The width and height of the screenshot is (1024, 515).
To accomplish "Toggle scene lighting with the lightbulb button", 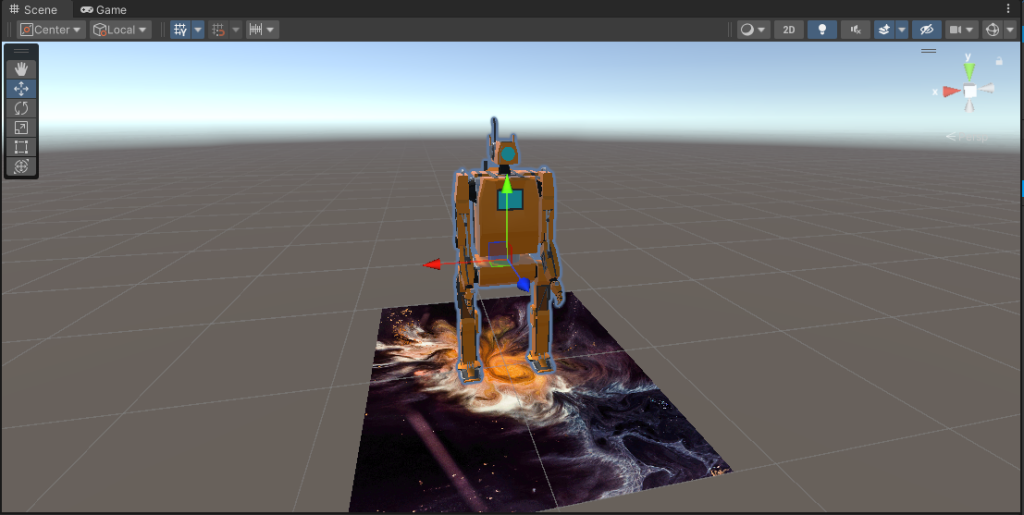I will click(822, 30).
